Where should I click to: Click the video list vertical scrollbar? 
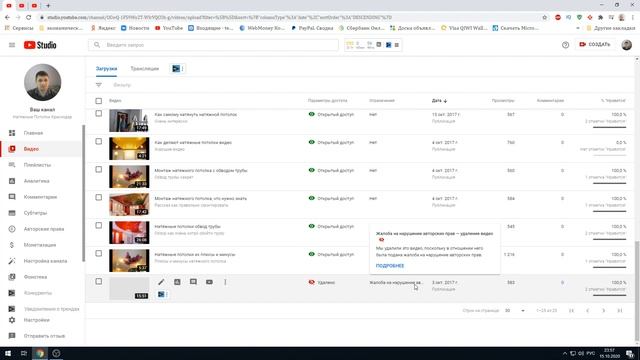(637, 290)
